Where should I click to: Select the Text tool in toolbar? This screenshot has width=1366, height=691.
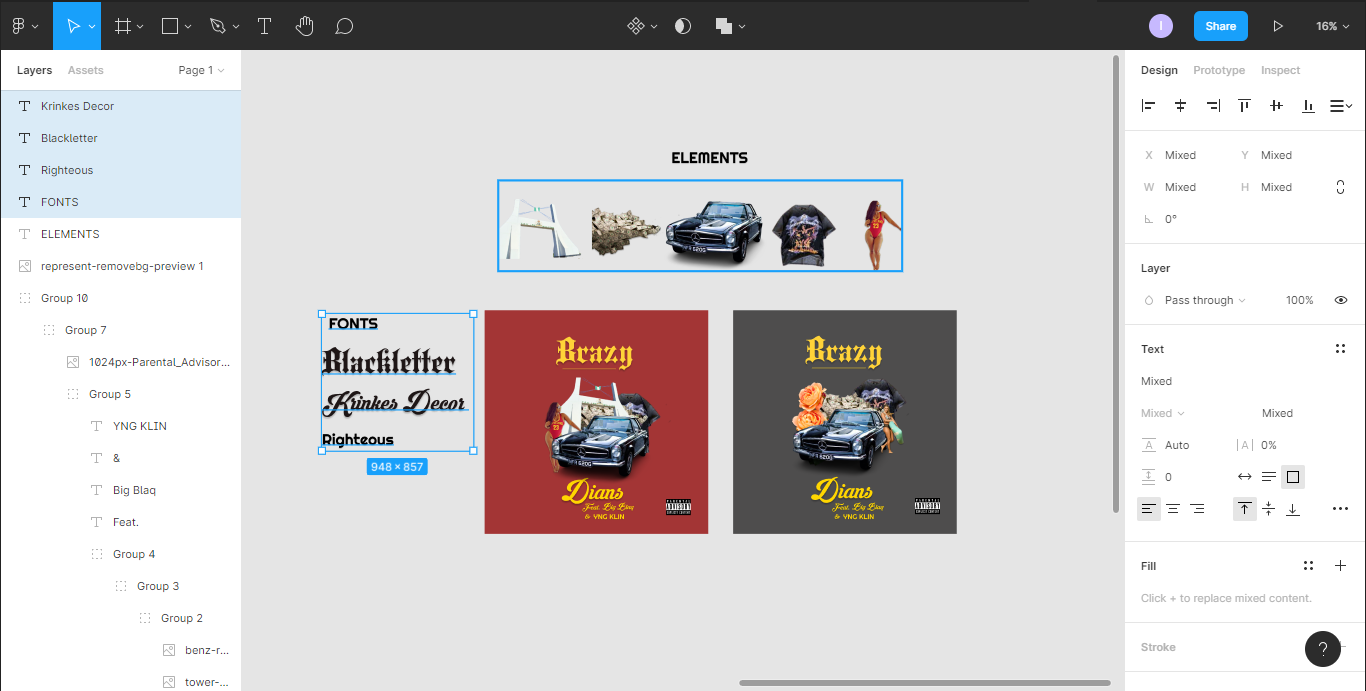[265, 26]
